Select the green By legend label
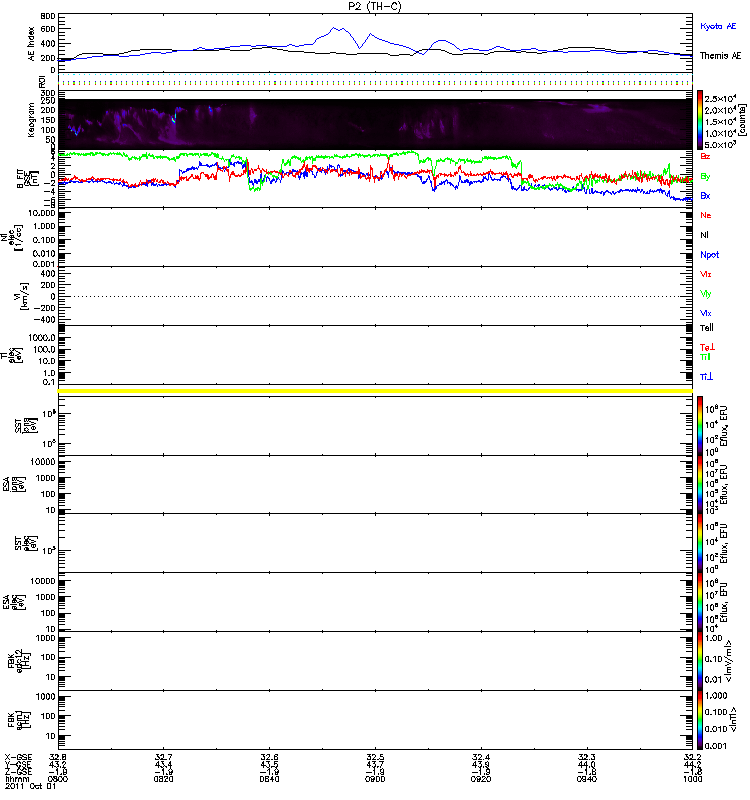The image size is (750, 800). tap(706, 176)
